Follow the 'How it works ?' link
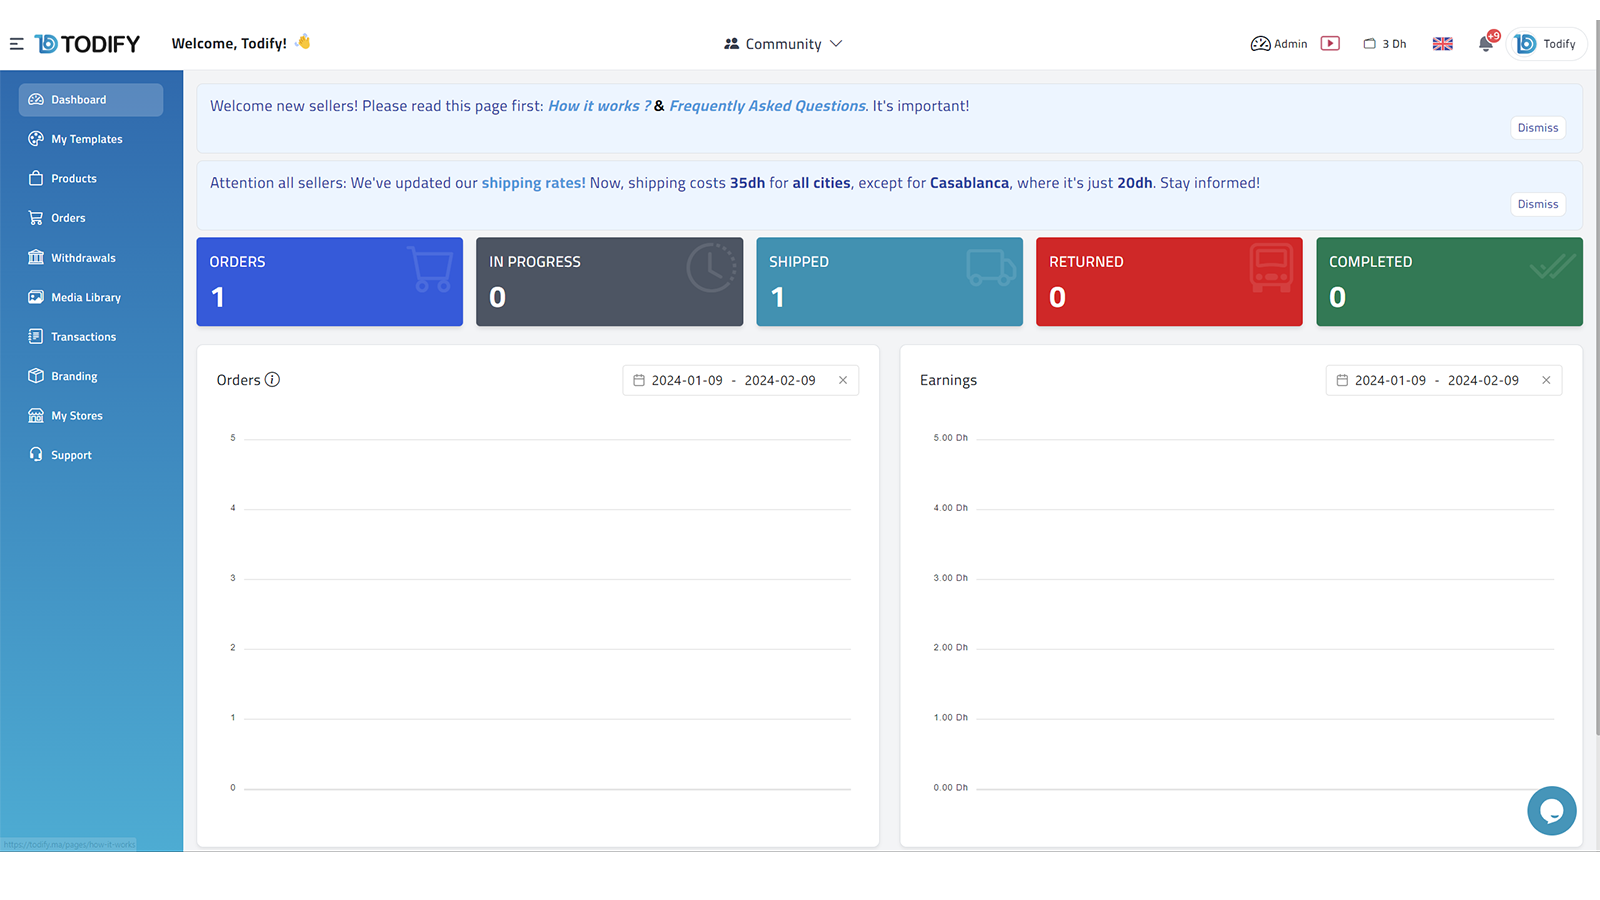Screen dimensions: 1600x900 (x=599, y=106)
